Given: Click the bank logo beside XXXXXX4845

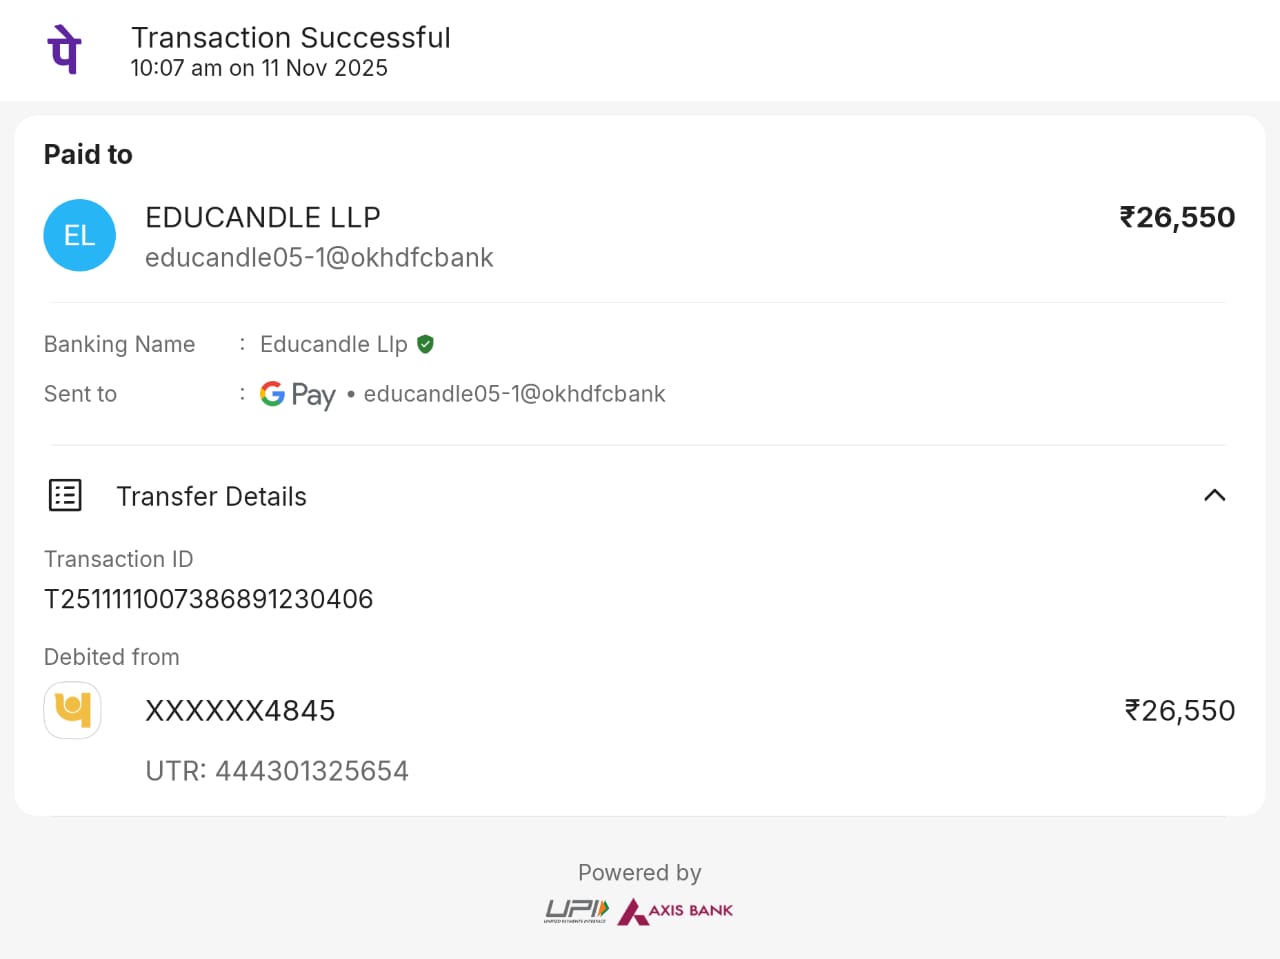Looking at the screenshot, I should (72, 710).
